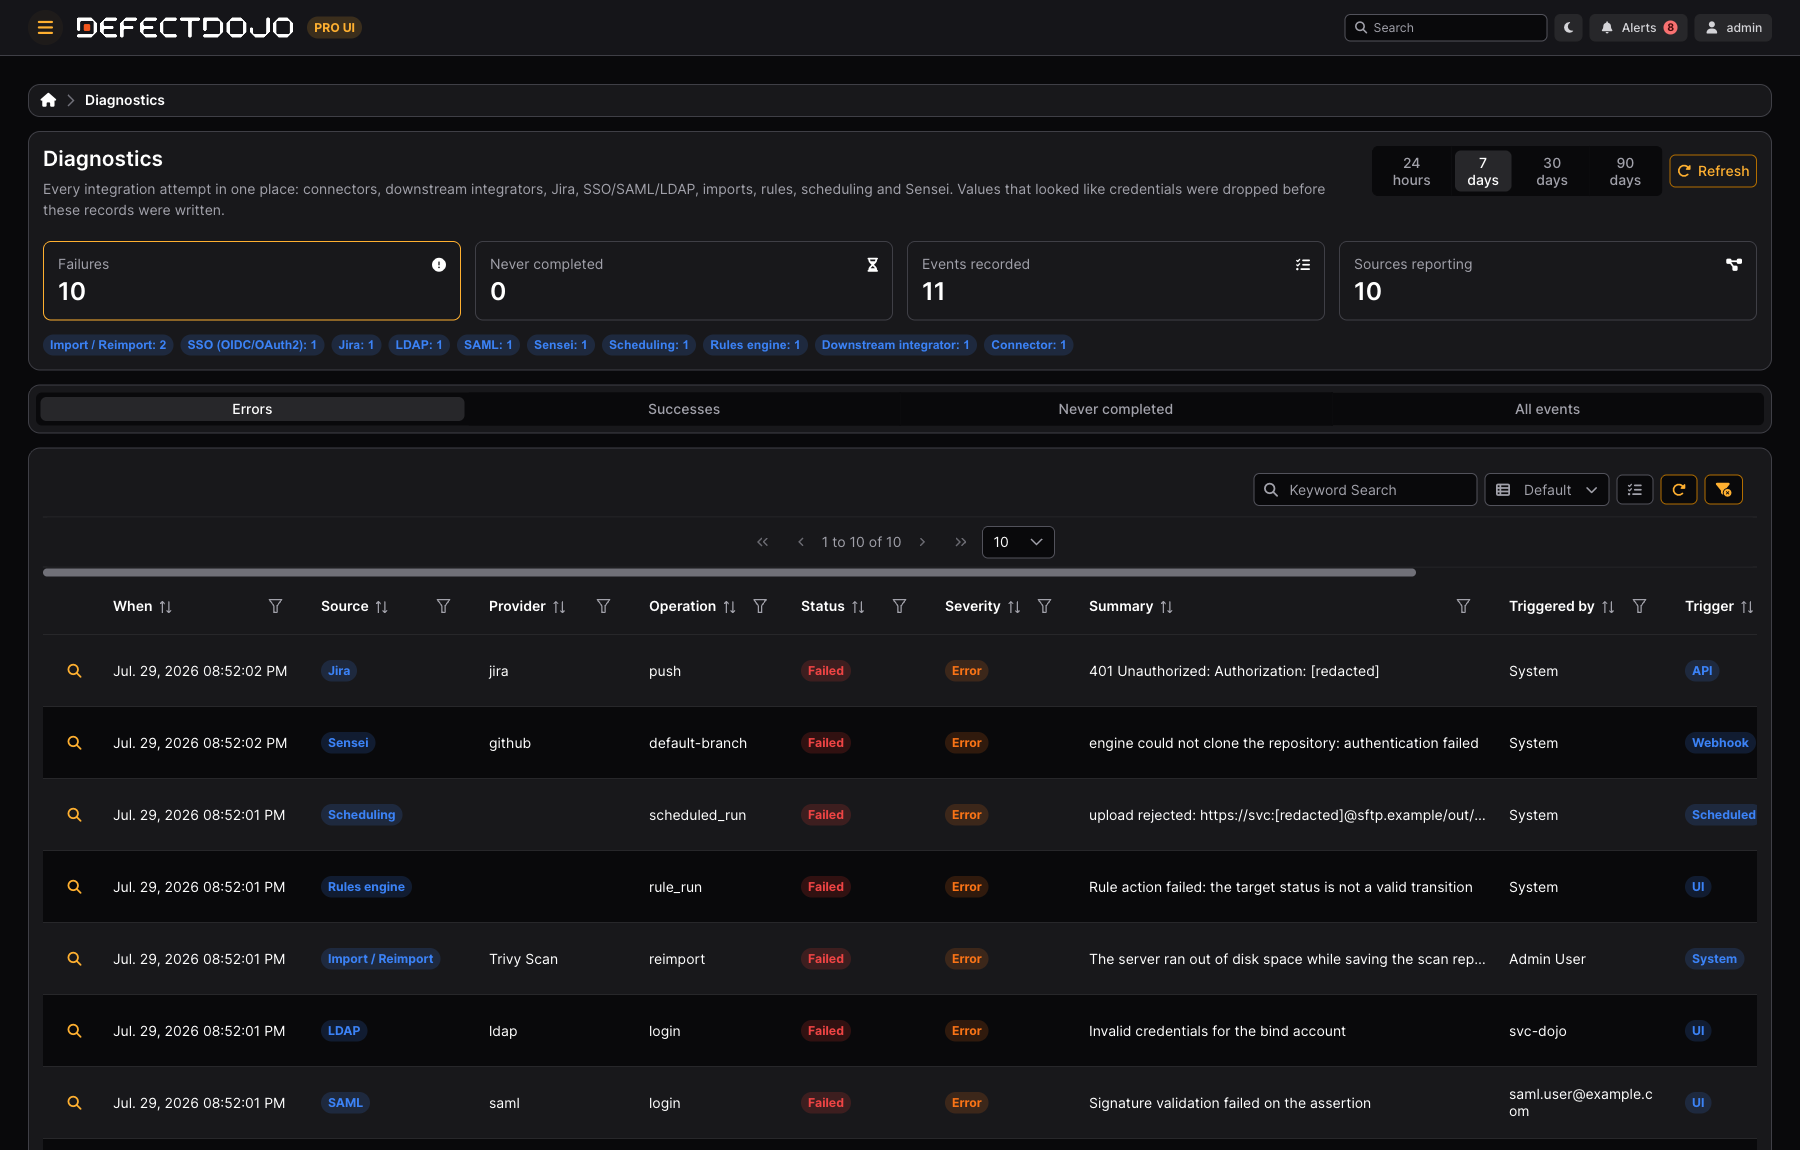1800x1150 pixels.
Task: Switch to the Successes tab
Action: coord(684,409)
